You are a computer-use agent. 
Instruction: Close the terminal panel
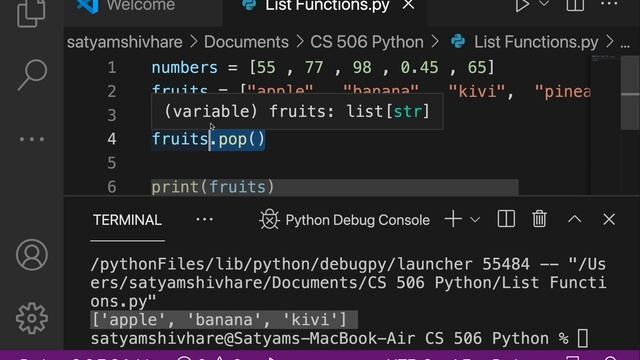click(609, 219)
